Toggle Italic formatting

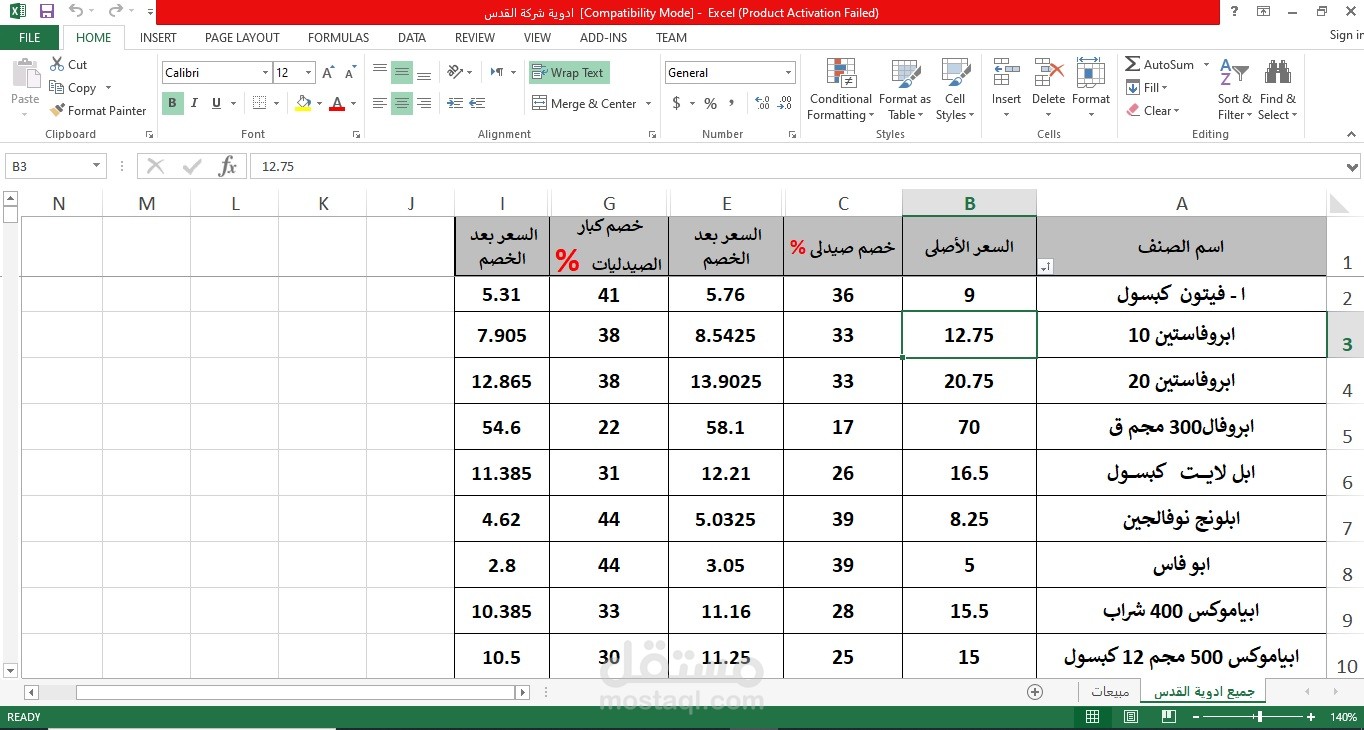(194, 103)
